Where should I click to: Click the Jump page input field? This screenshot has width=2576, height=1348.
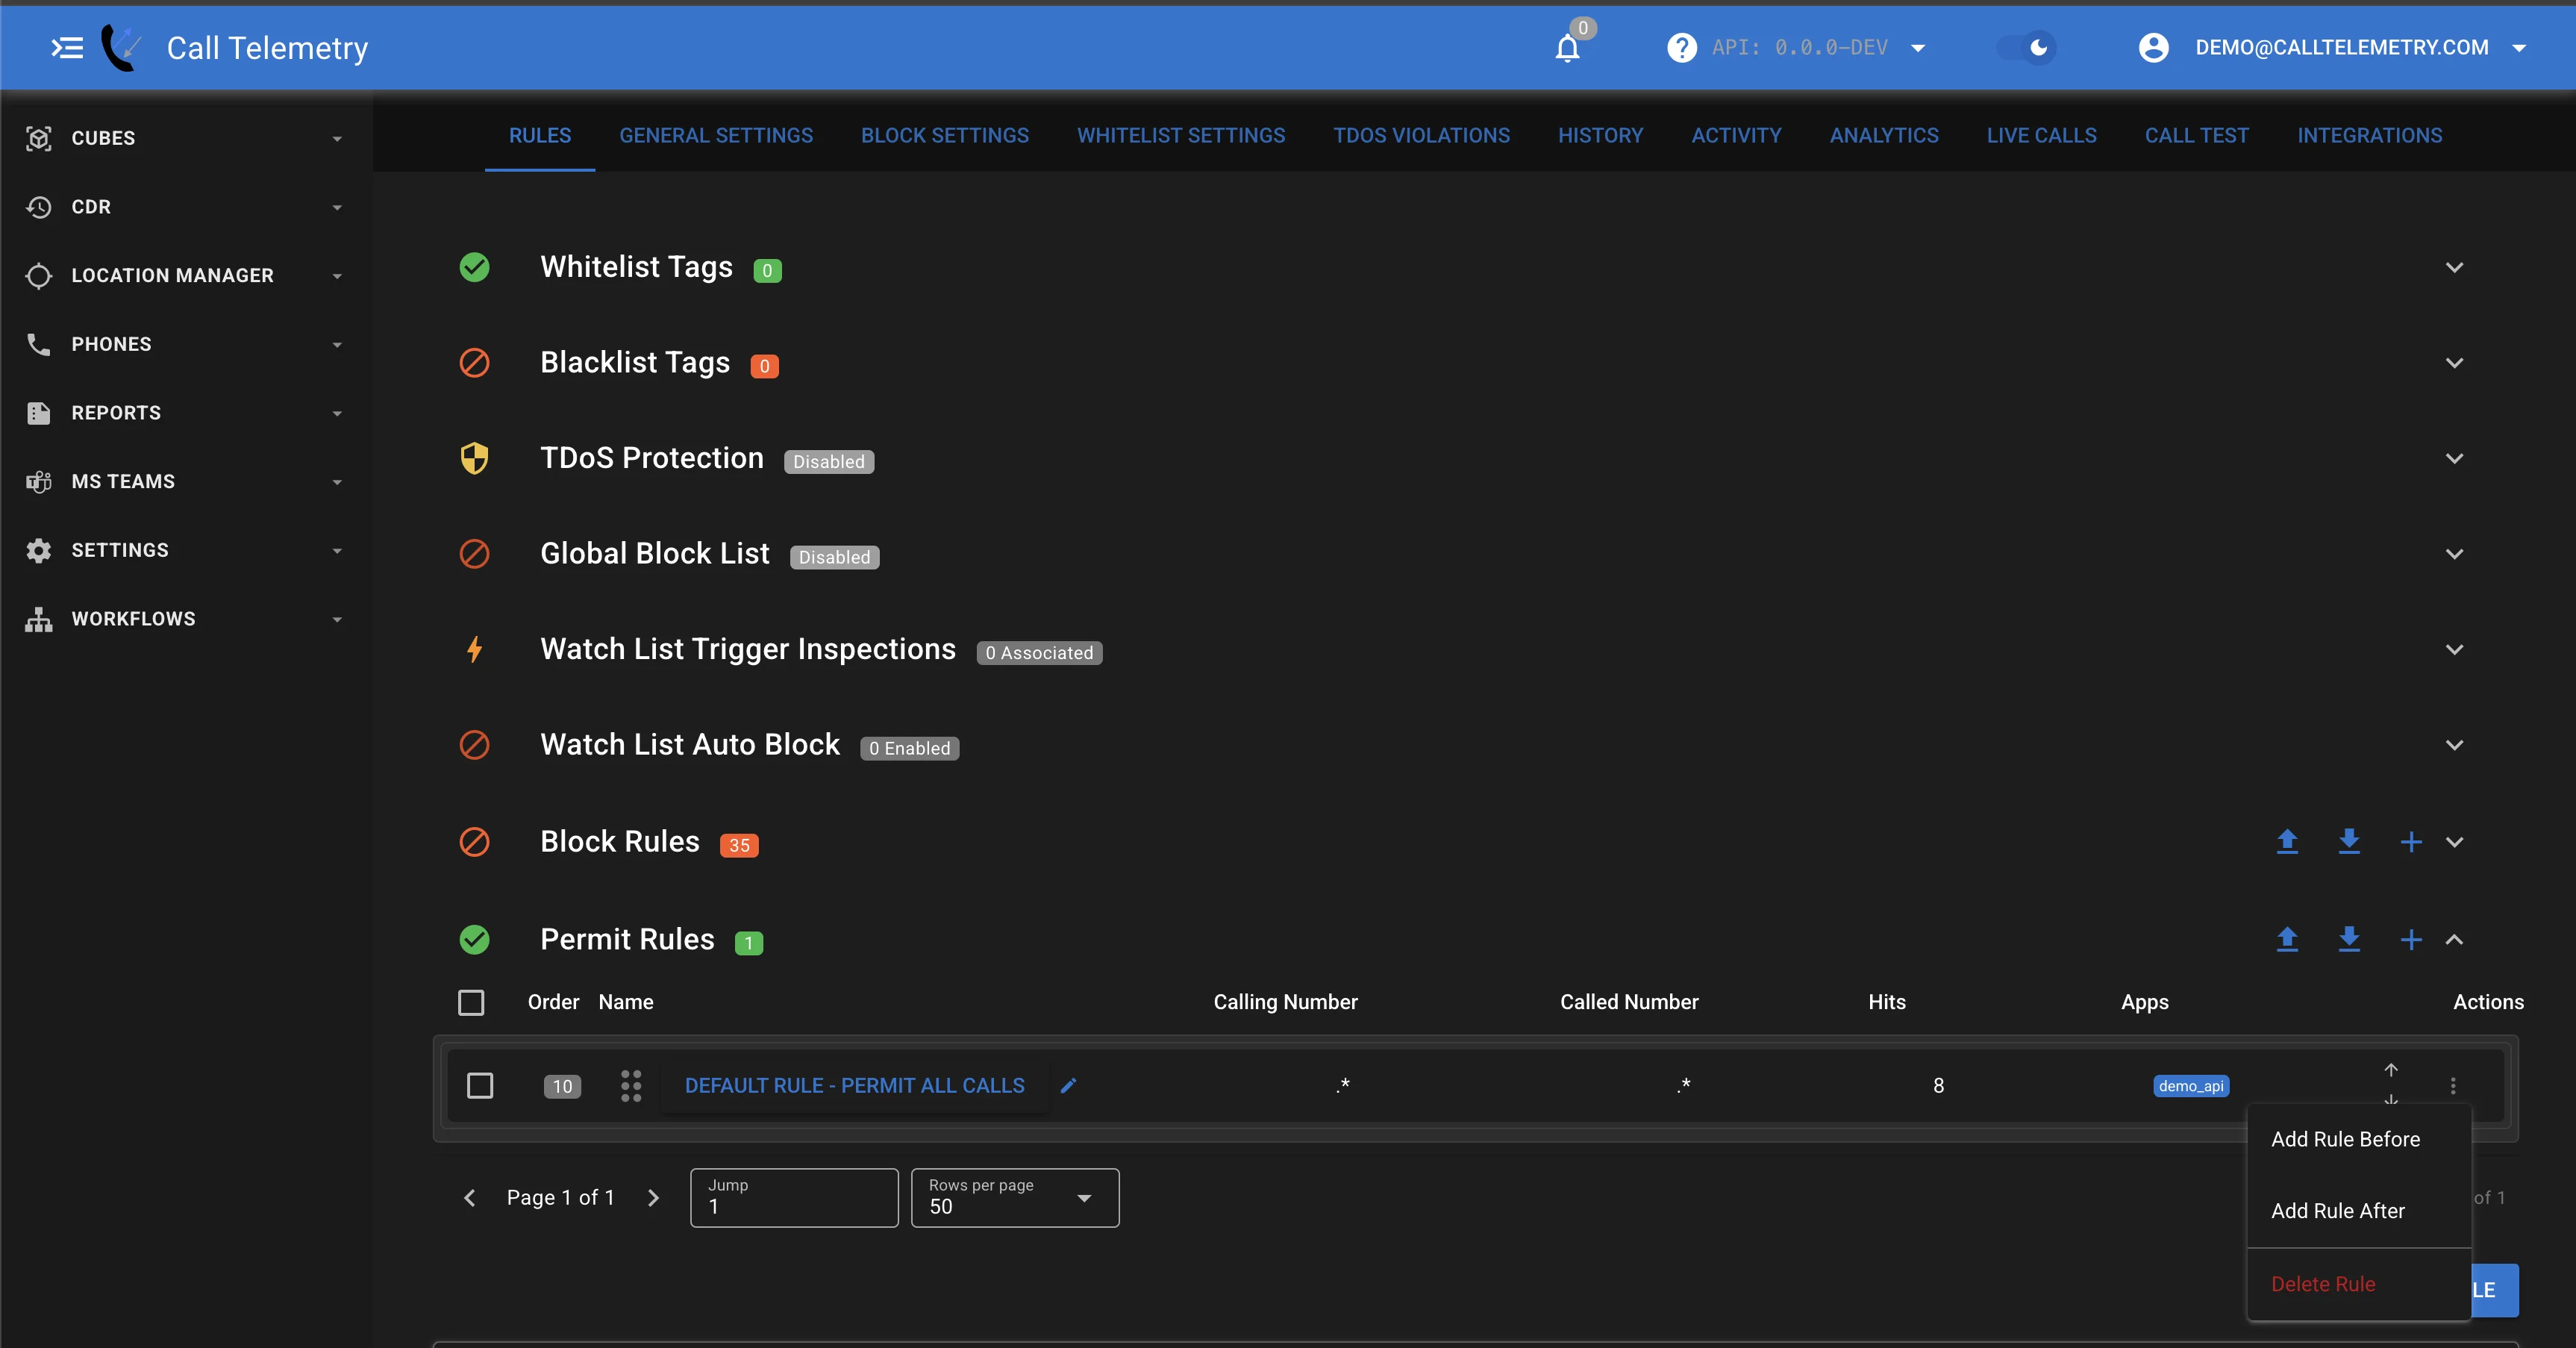[794, 1205]
